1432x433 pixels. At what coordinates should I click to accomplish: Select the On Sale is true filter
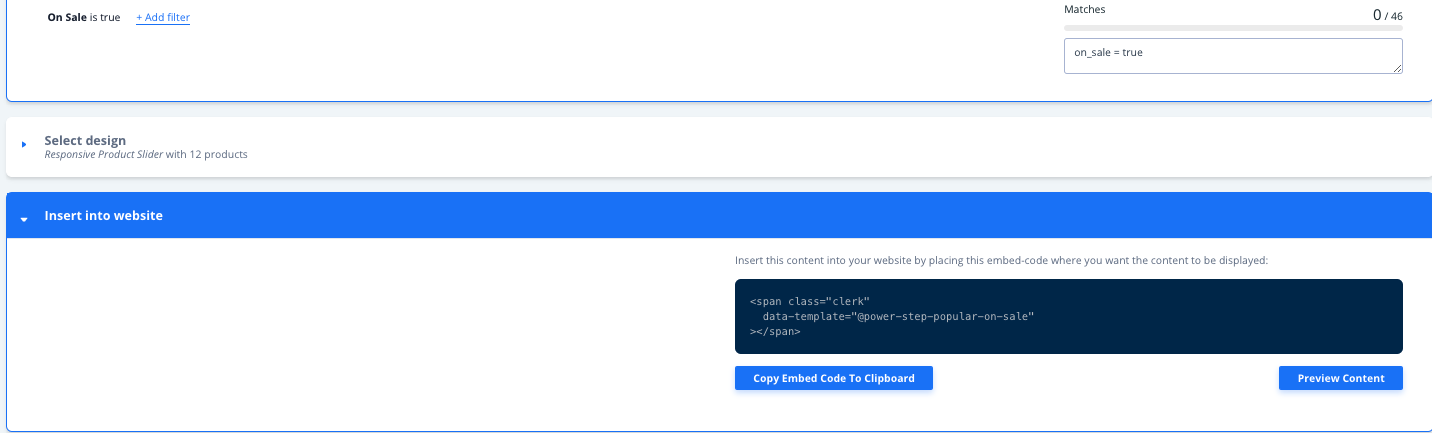point(83,18)
